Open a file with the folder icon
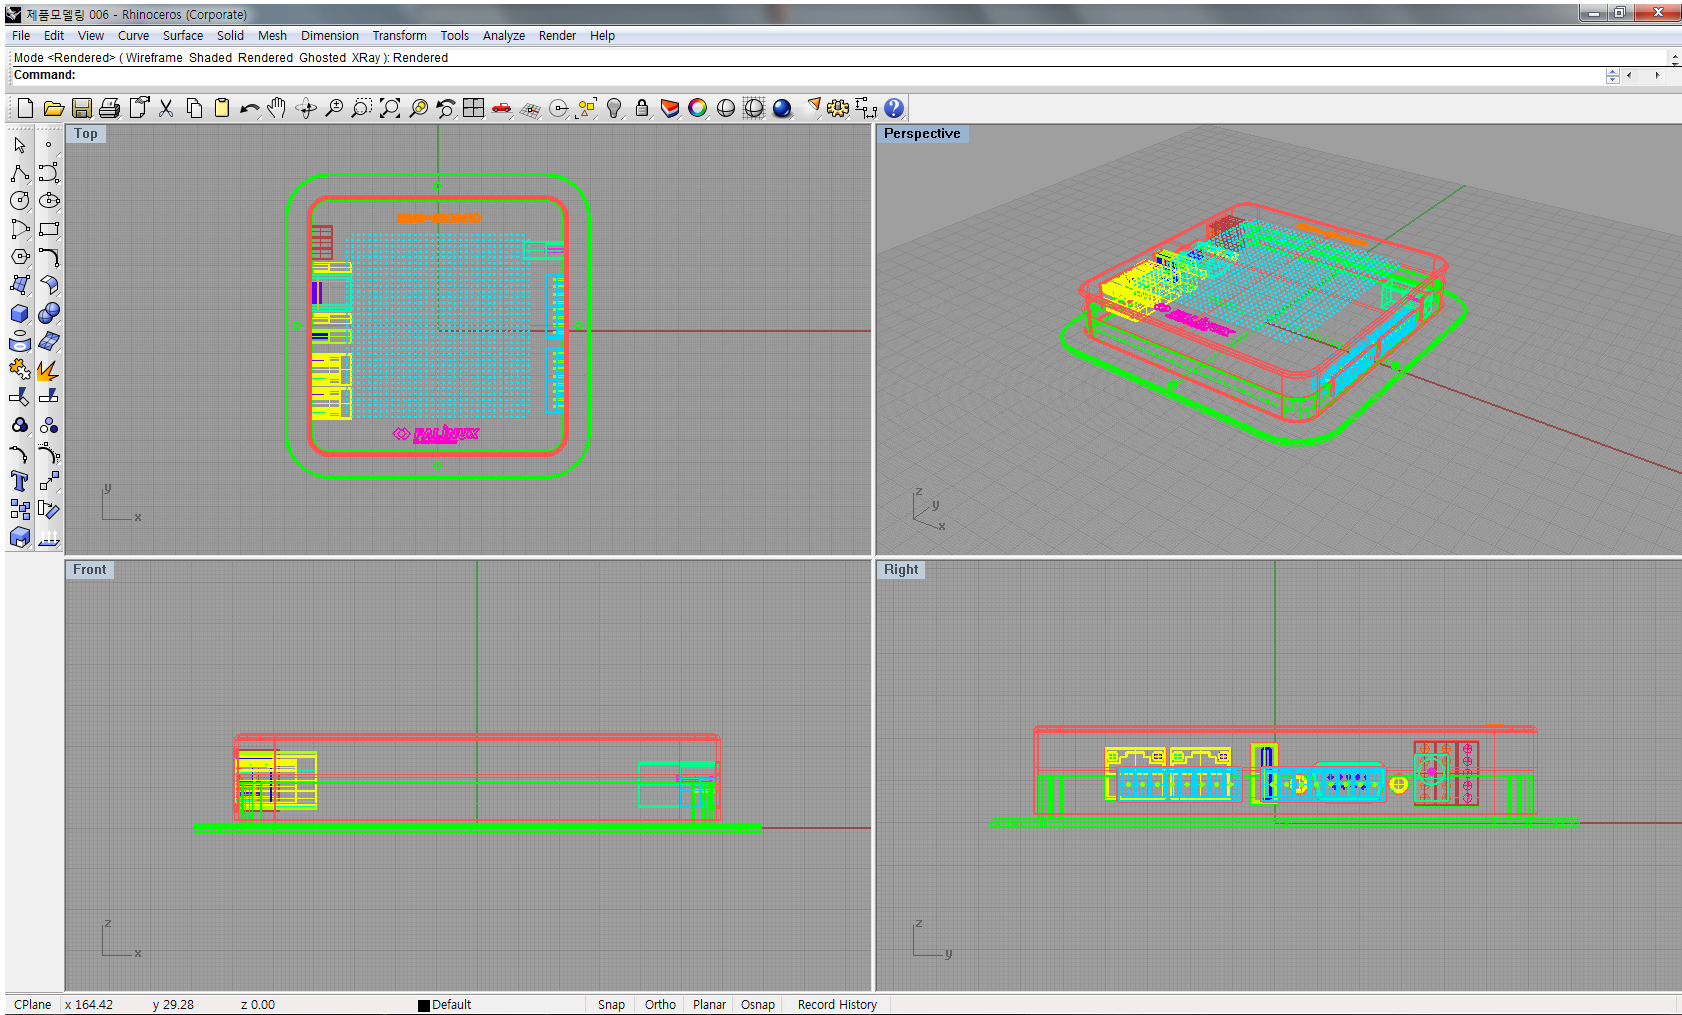 tap(54, 108)
